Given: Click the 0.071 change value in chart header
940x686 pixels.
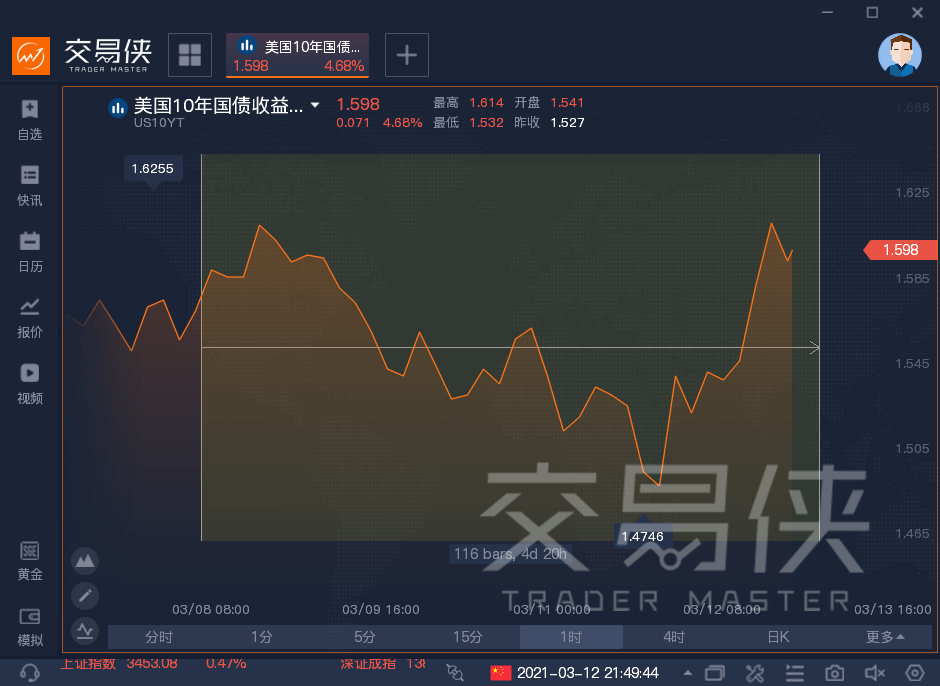Looking at the screenshot, I should (x=353, y=123).
